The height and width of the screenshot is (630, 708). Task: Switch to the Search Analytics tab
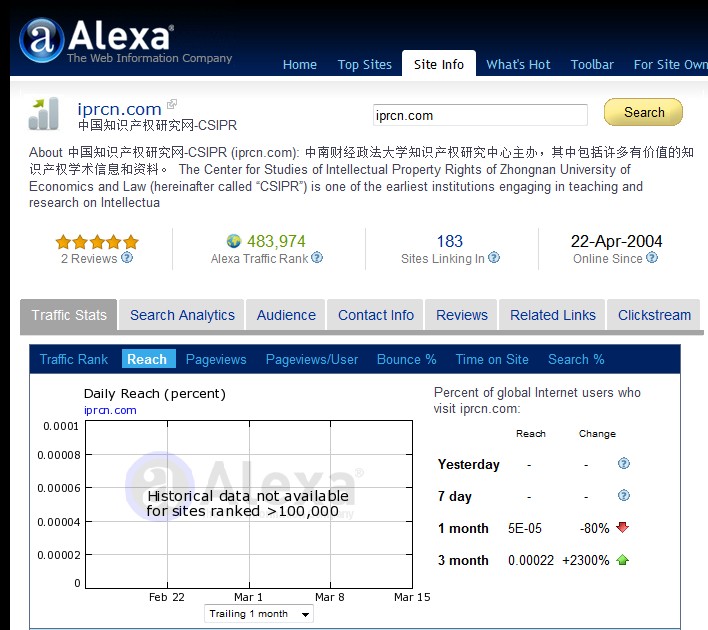[x=182, y=315]
